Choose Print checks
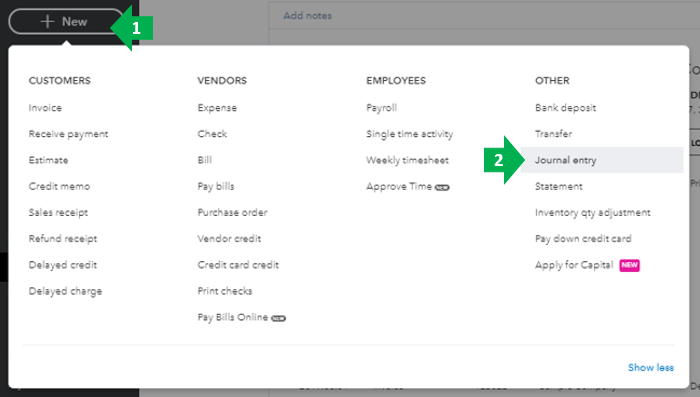The image size is (700, 397). [x=225, y=291]
